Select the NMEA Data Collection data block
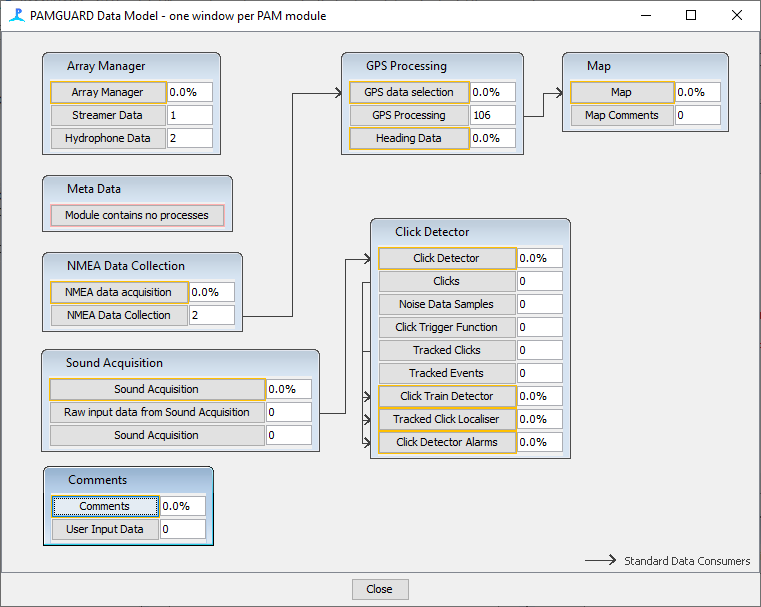761x607 pixels. pyautogui.click(x=119, y=315)
